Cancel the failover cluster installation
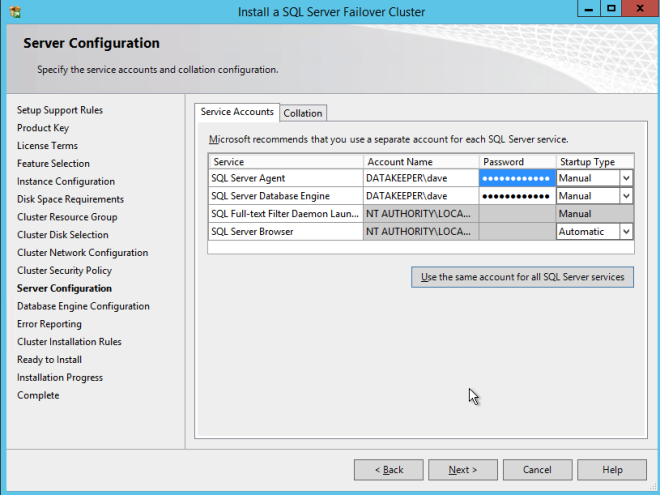The width and height of the screenshot is (660, 495). [537, 470]
